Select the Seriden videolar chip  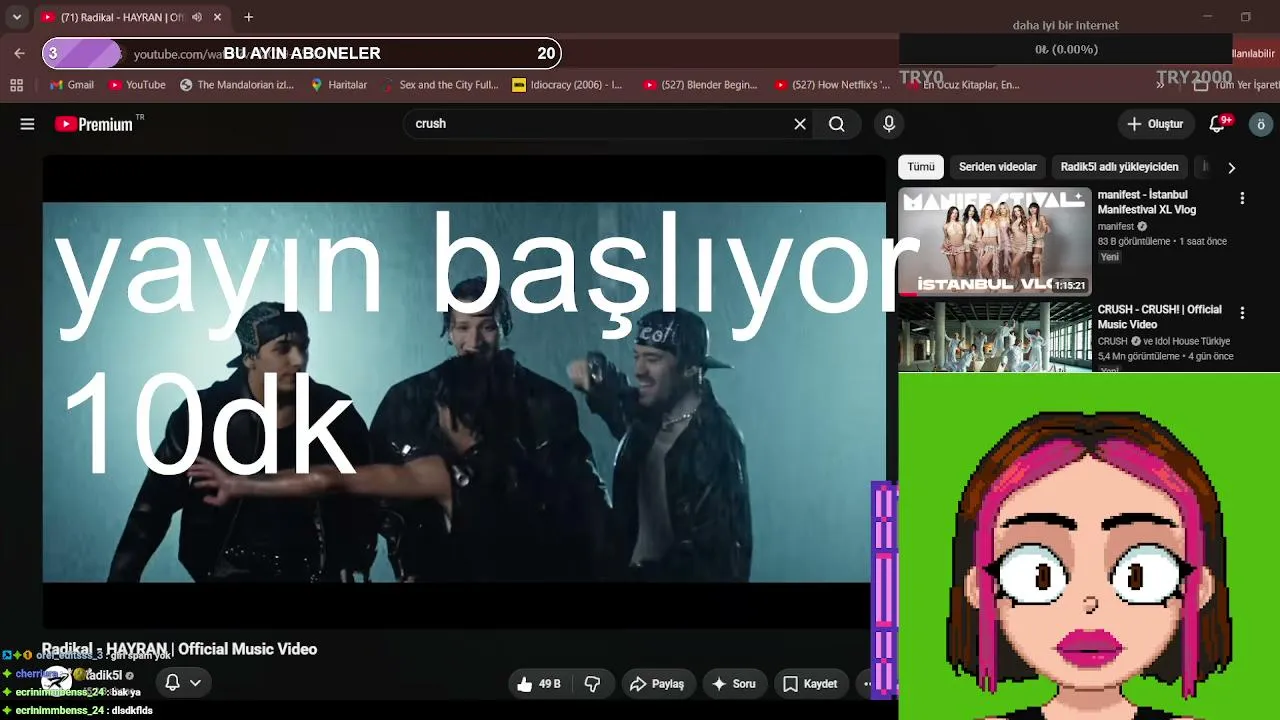click(997, 167)
